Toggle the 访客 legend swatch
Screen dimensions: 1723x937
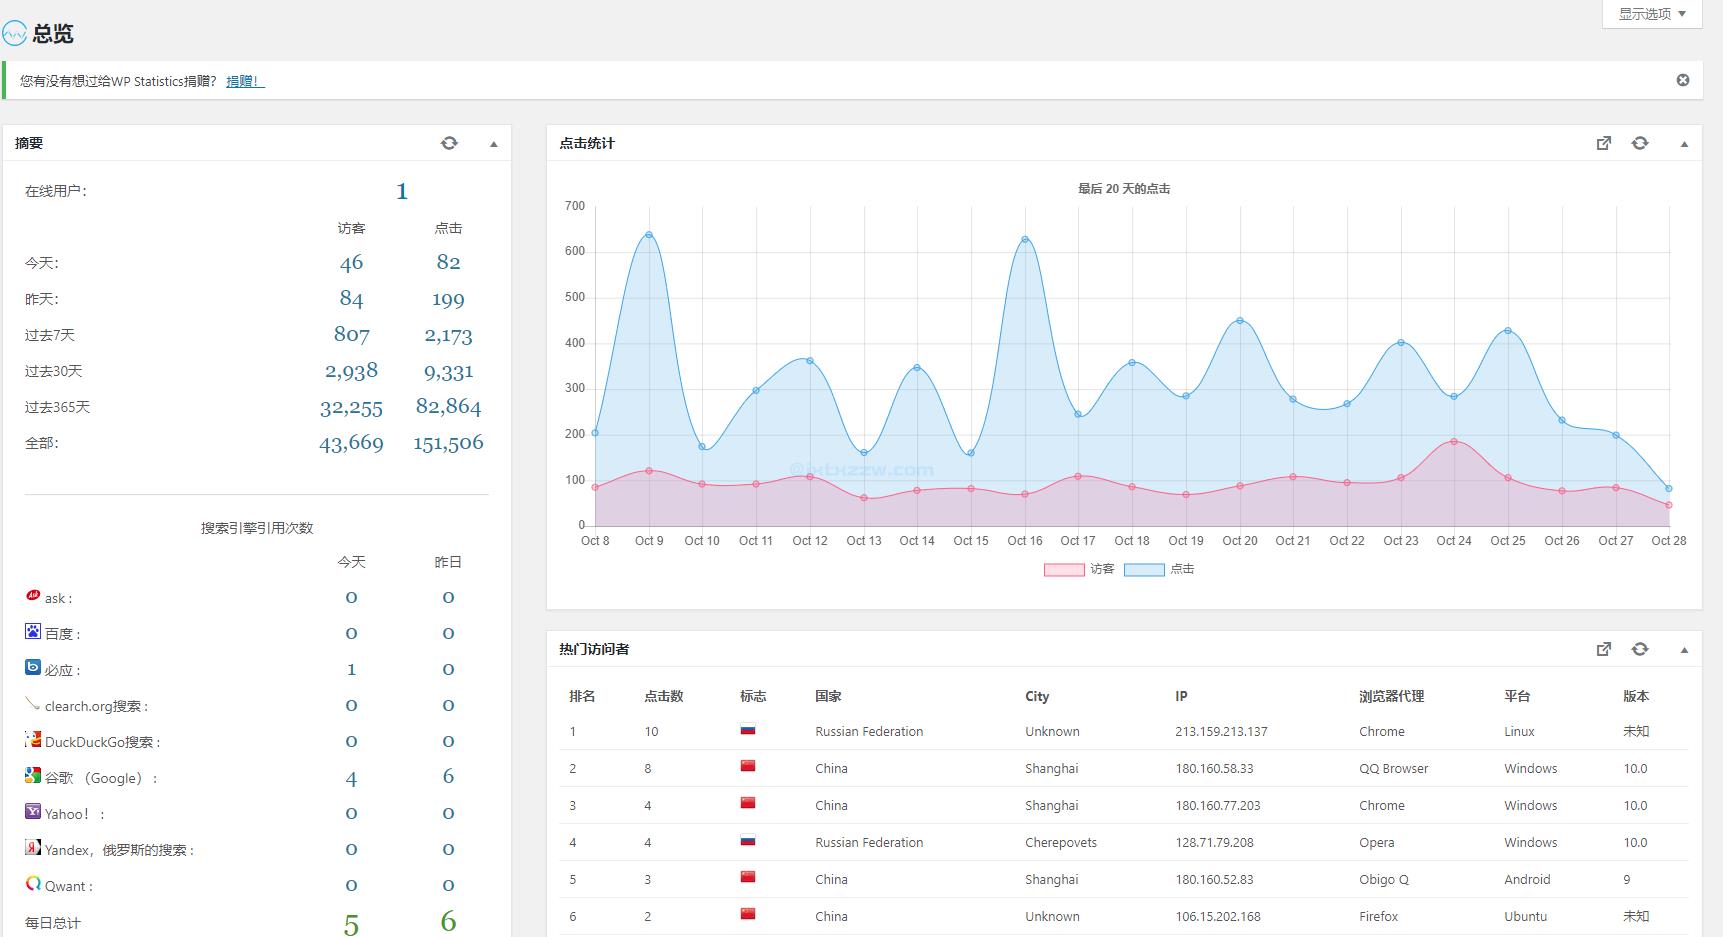1064,570
